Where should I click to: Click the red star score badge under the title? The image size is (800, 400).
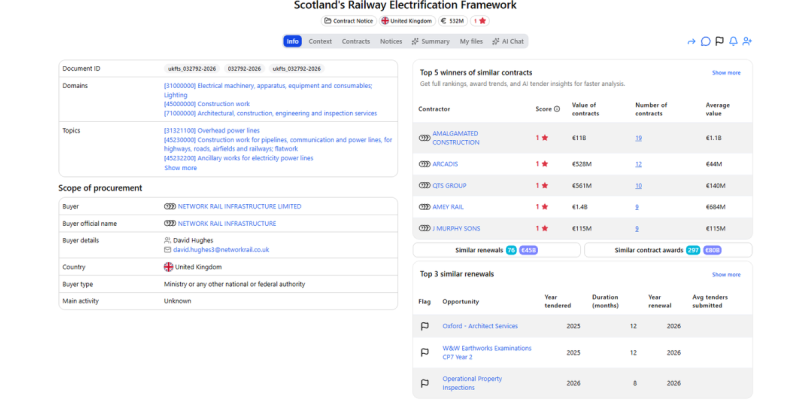tap(480, 21)
